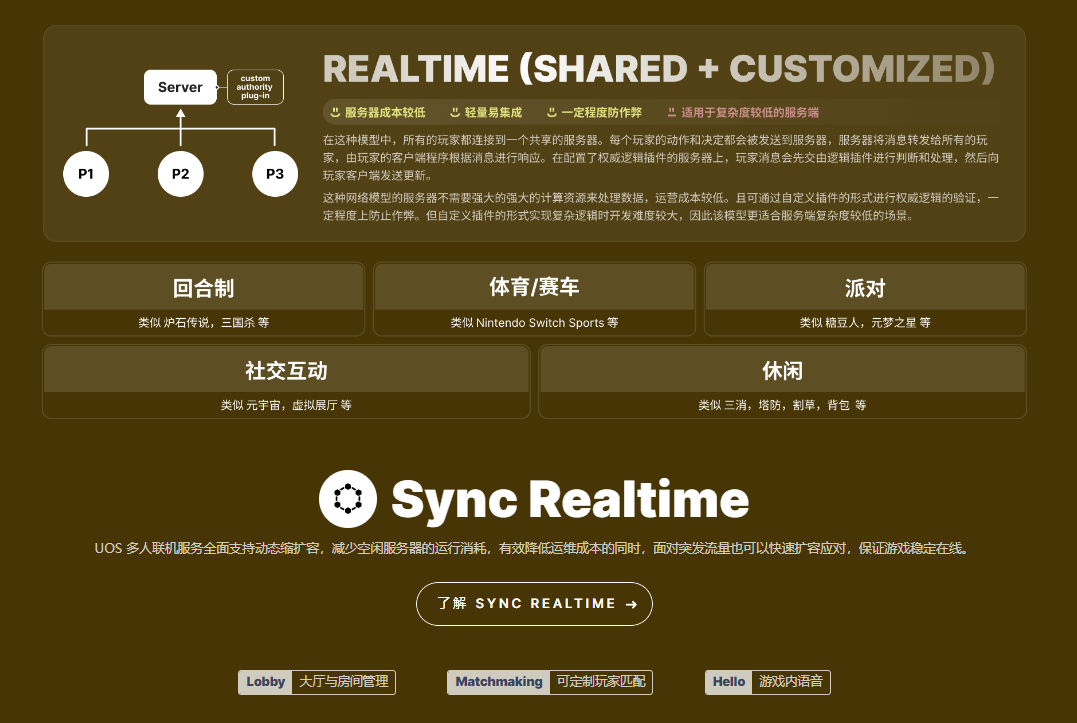The image size is (1077, 723).
Task: Click the REALTIME (SHARED + CUSTOMIZED) heading
Action: pos(659,69)
